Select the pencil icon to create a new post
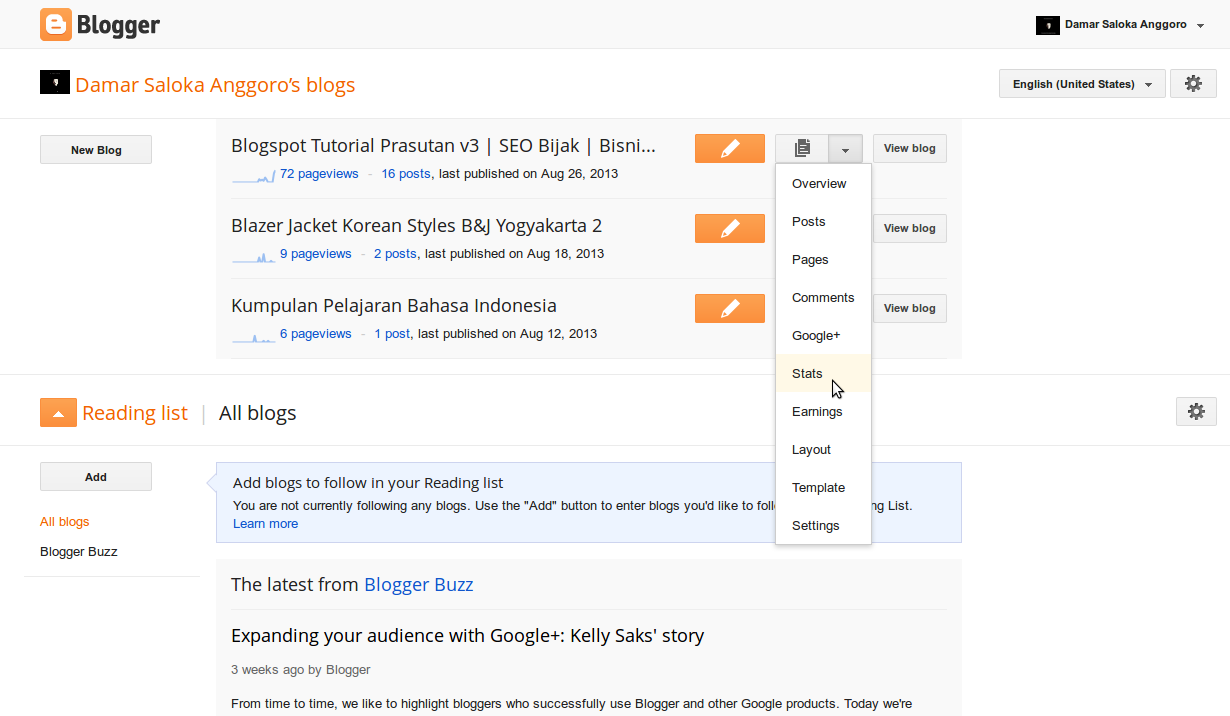Viewport: 1230px width, 716px height. (x=729, y=148)
